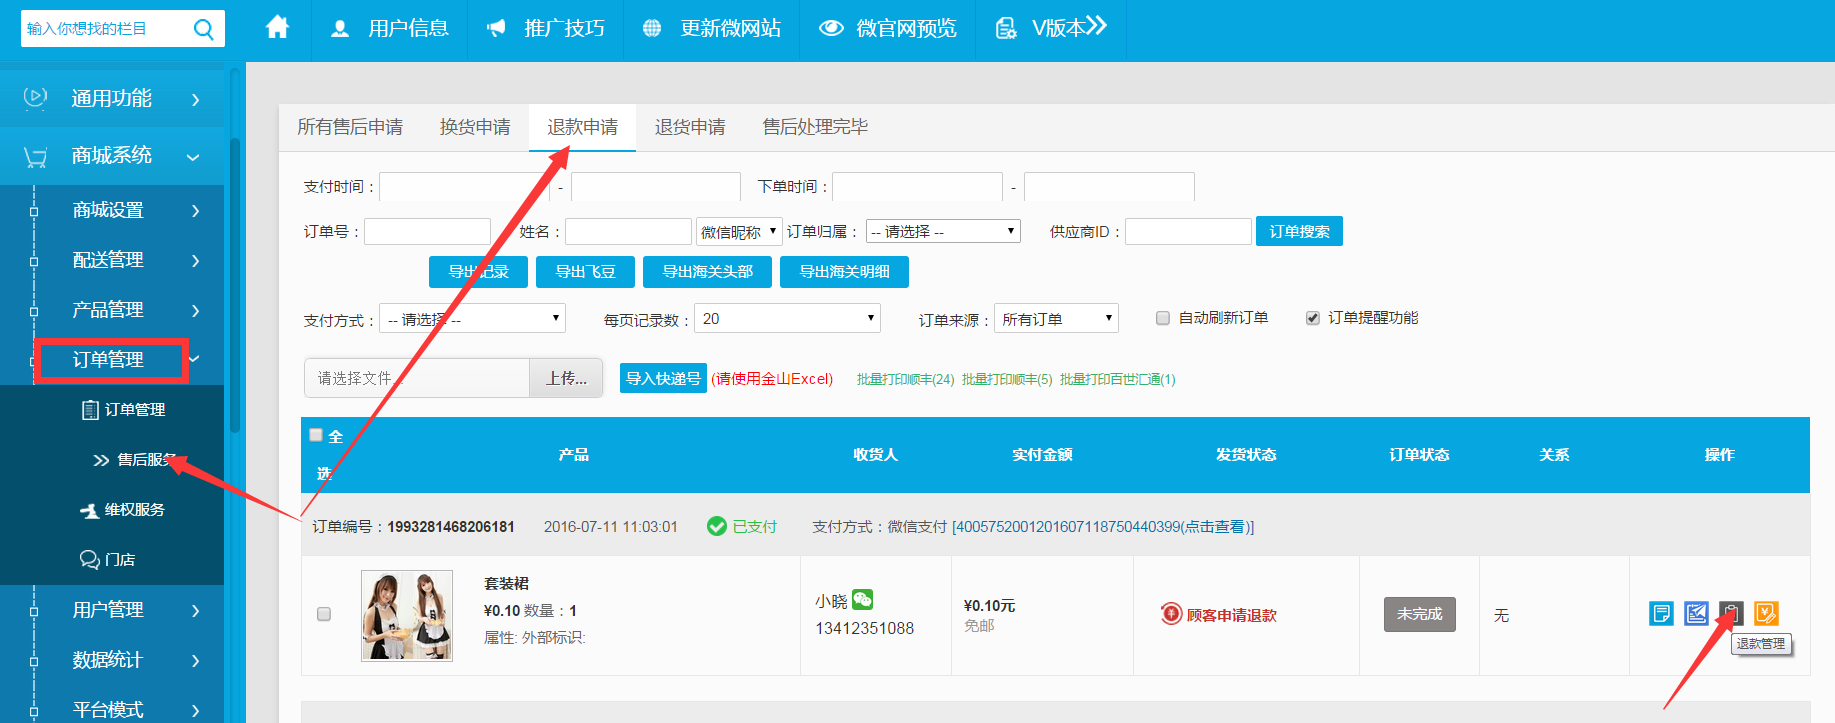This screenshot has height=723, width=1835.
Task: Click the 导入快递号 button
Action: click(x=663, y=378)
